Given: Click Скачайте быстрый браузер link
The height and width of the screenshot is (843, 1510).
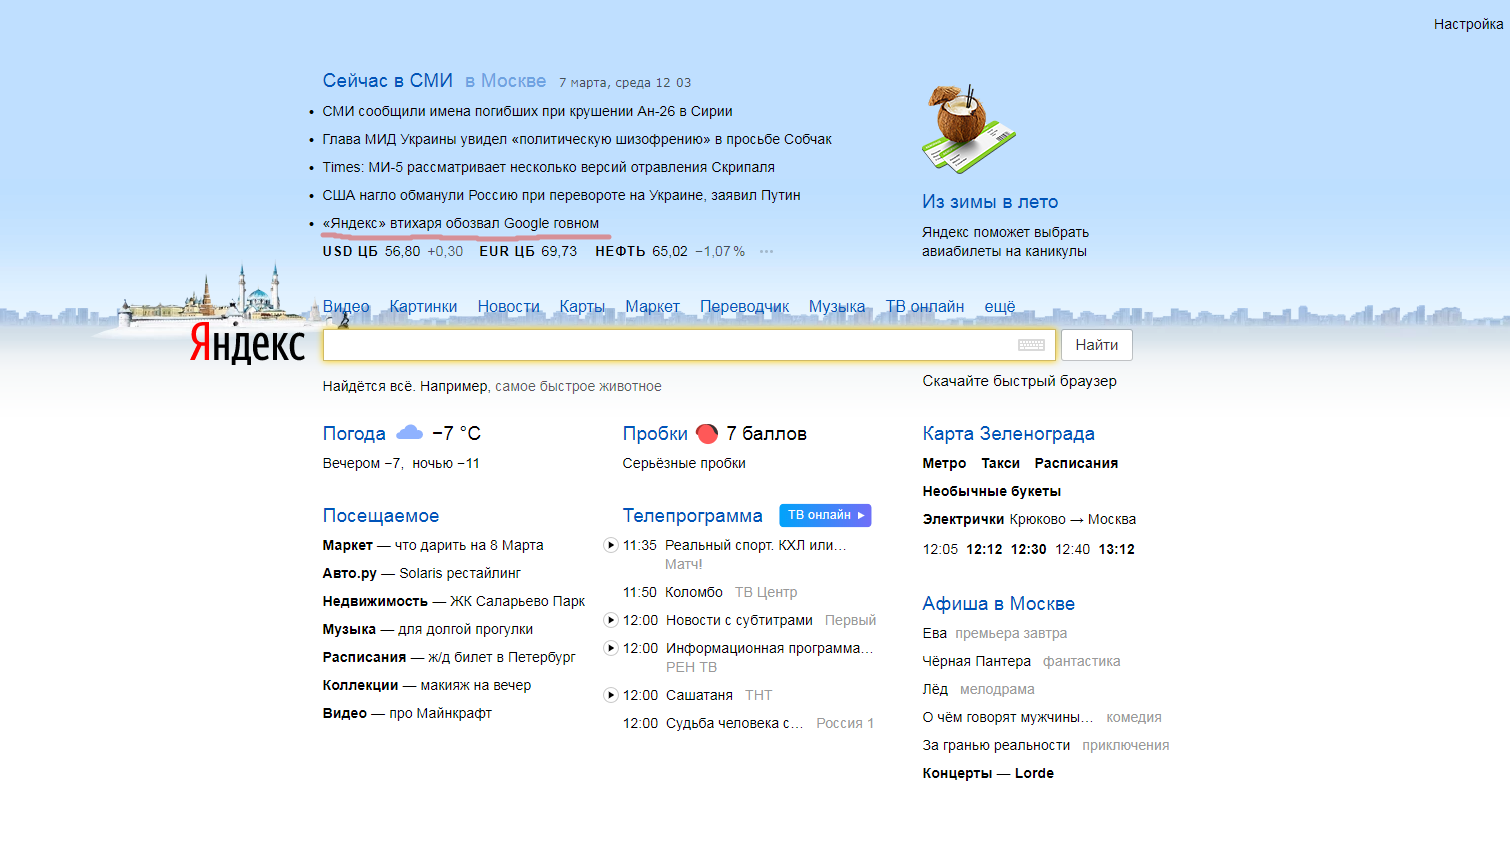Looking at the screenshot, I should 1019,381.
